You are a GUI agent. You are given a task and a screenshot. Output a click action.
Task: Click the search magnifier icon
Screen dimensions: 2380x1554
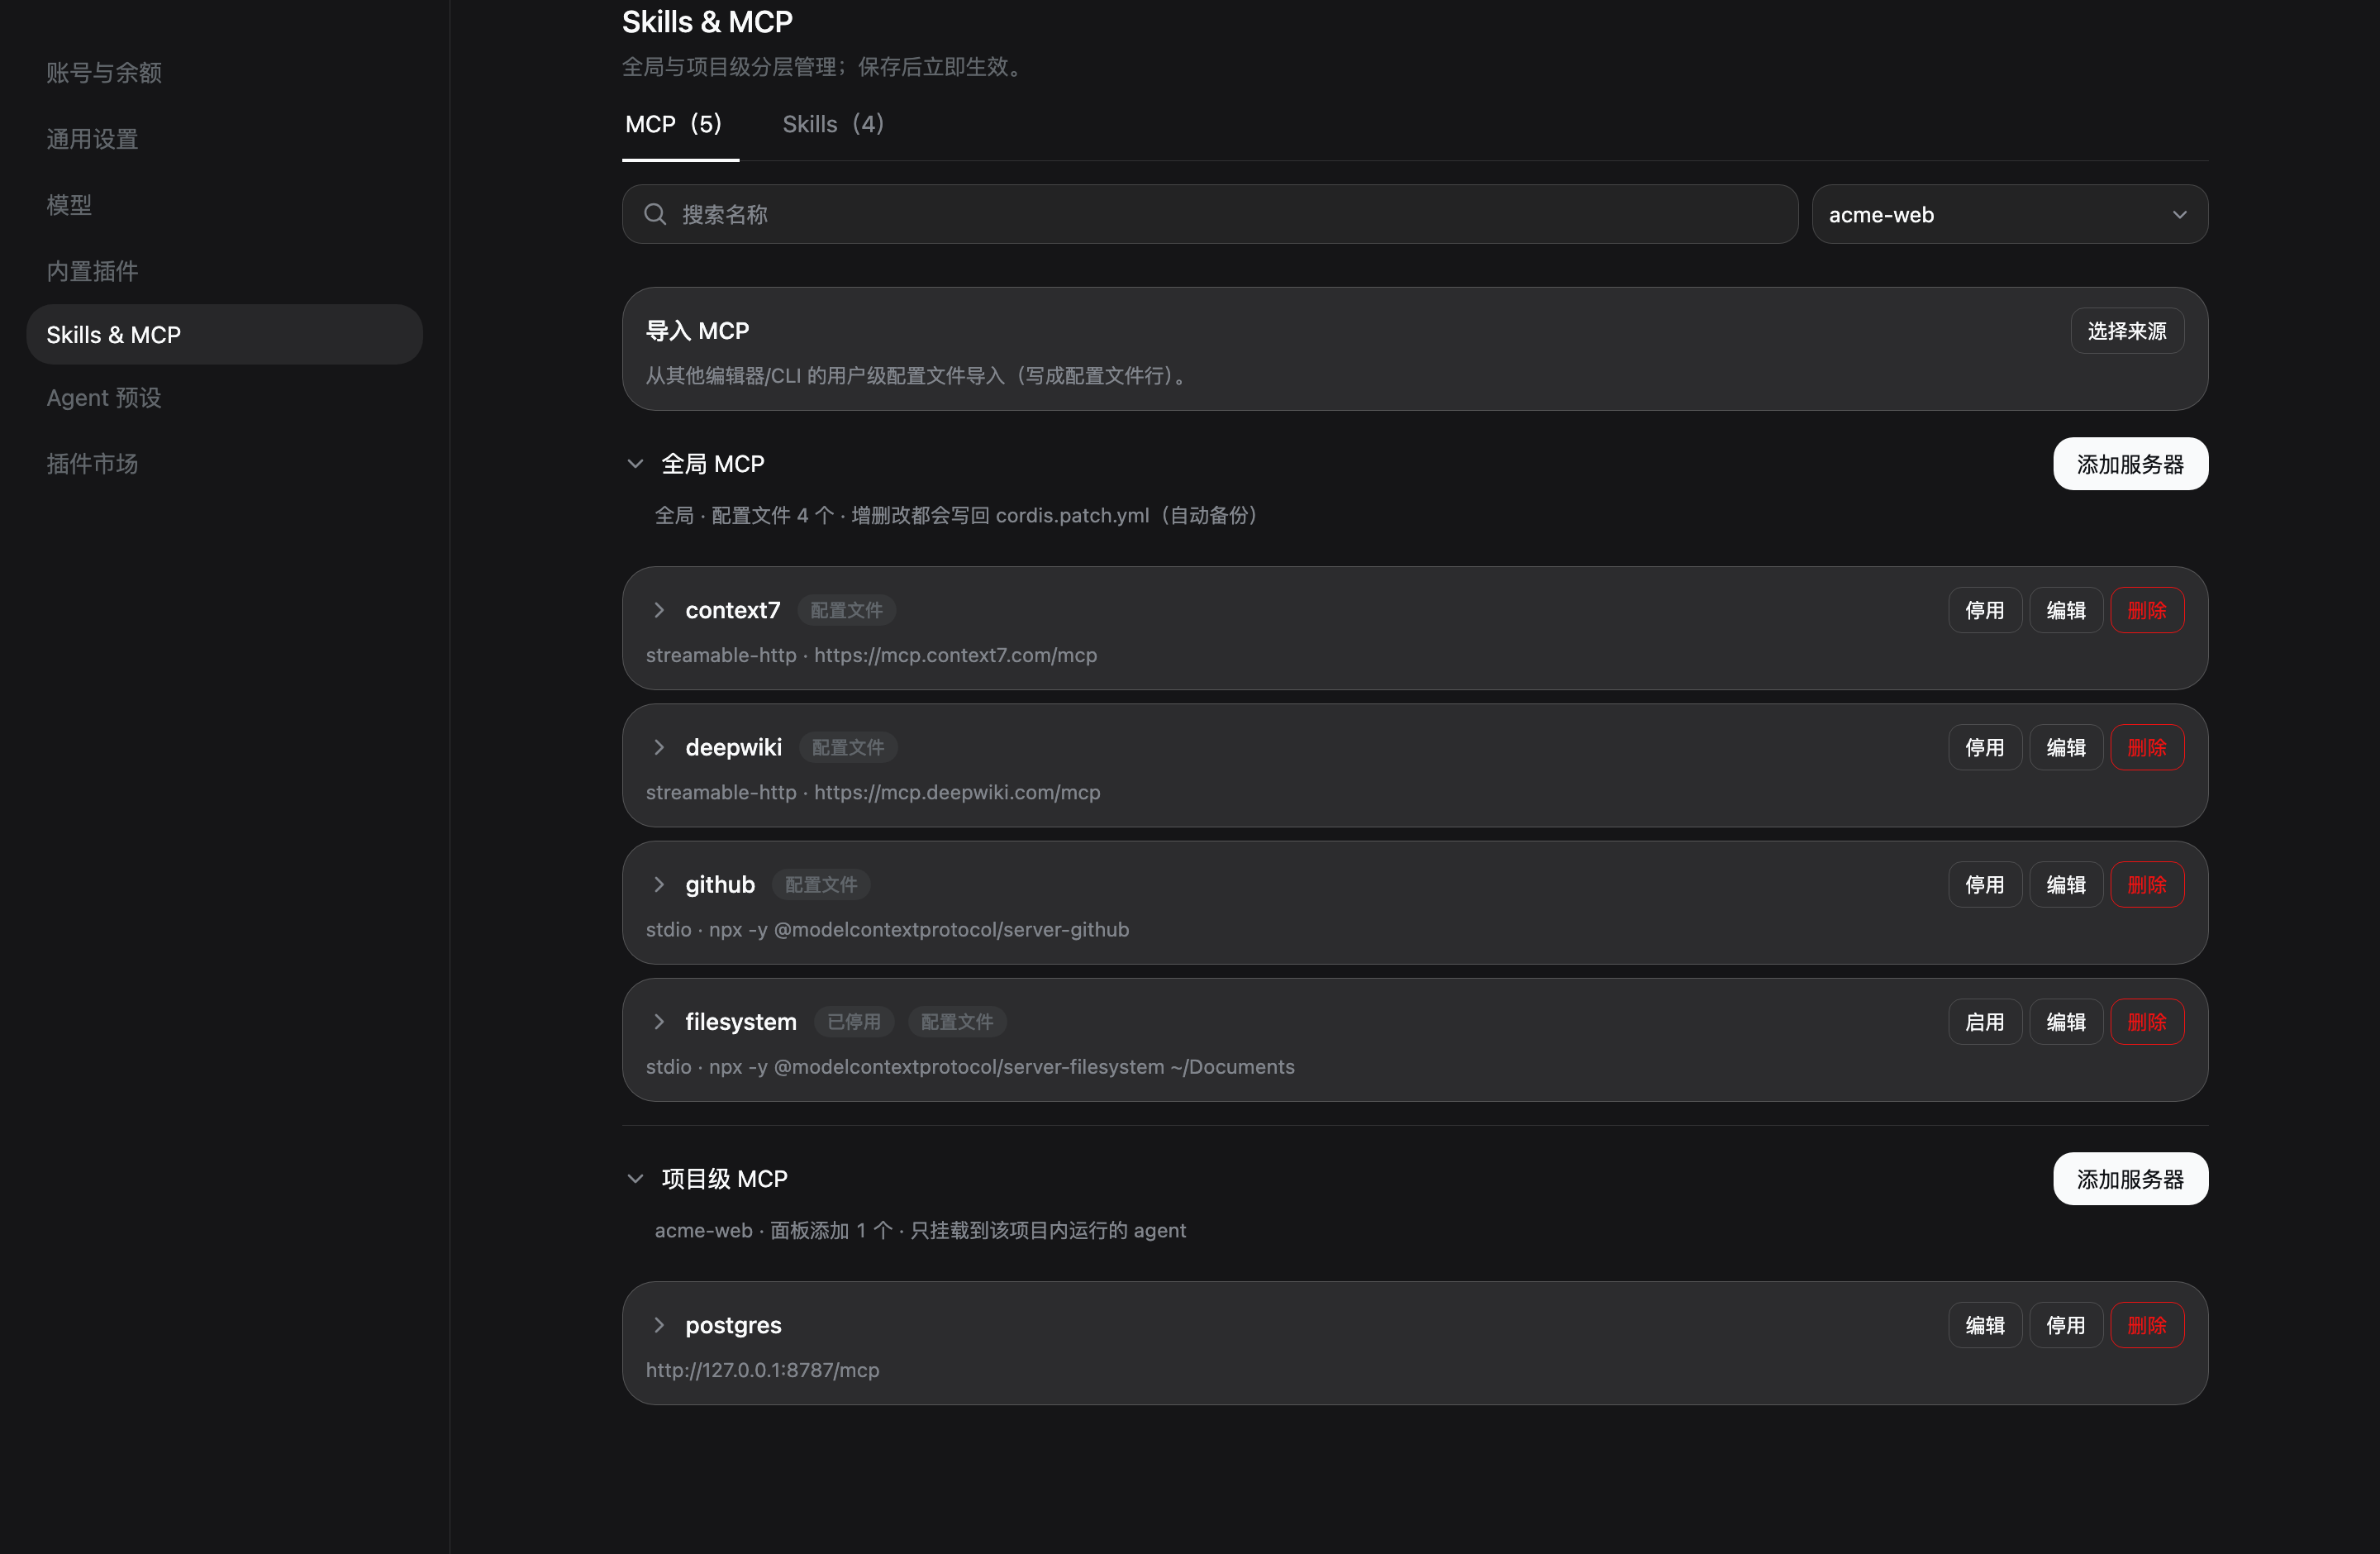coord(655,214)
